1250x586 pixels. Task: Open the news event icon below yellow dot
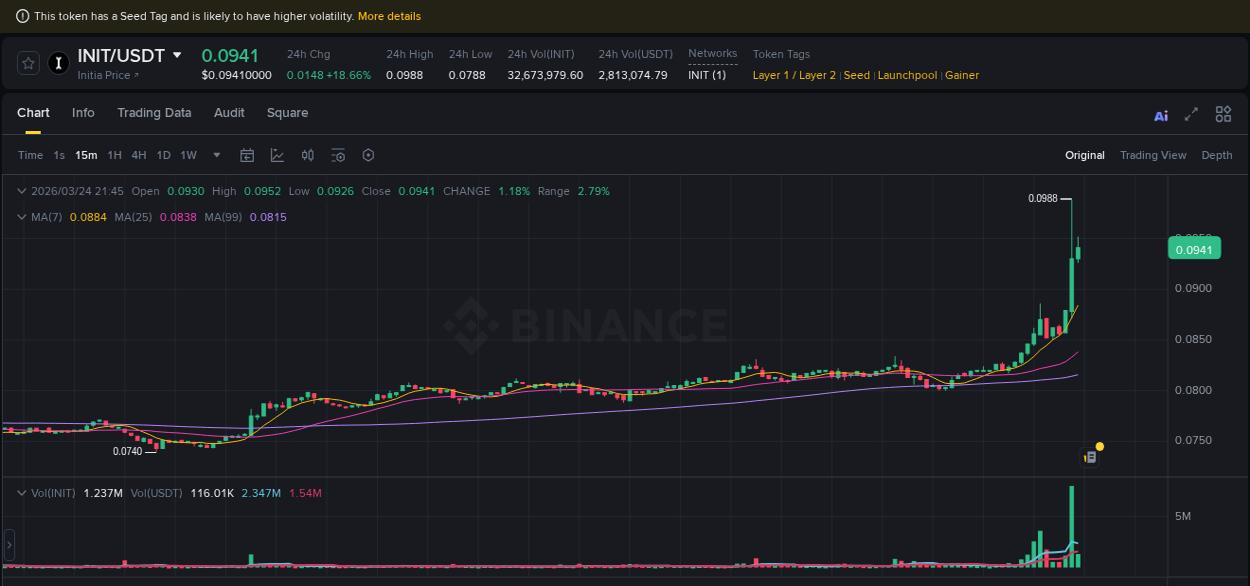click(x=1091, y=457)
